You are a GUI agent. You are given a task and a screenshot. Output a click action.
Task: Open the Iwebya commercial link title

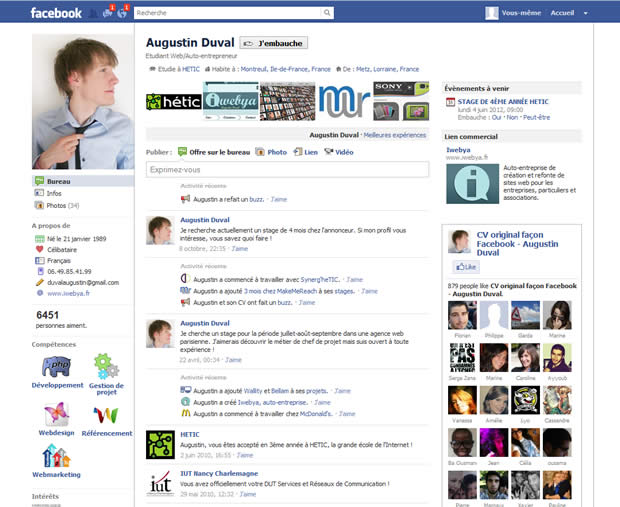(458, 150)
